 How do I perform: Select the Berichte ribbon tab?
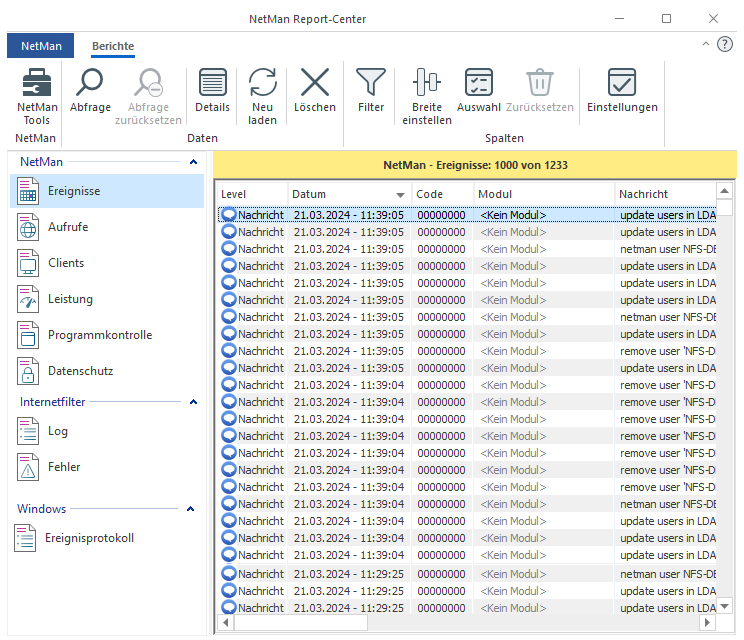click(x=113, y=46)
